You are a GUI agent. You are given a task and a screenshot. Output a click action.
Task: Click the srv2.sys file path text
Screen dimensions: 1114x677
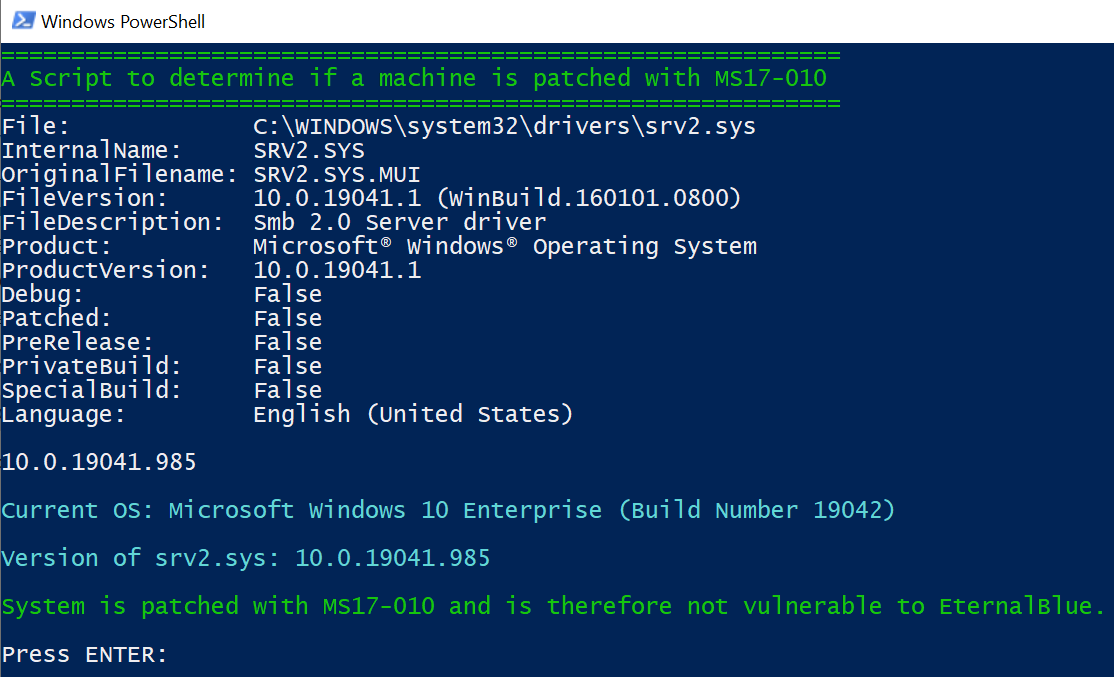[x=504, y=126]
